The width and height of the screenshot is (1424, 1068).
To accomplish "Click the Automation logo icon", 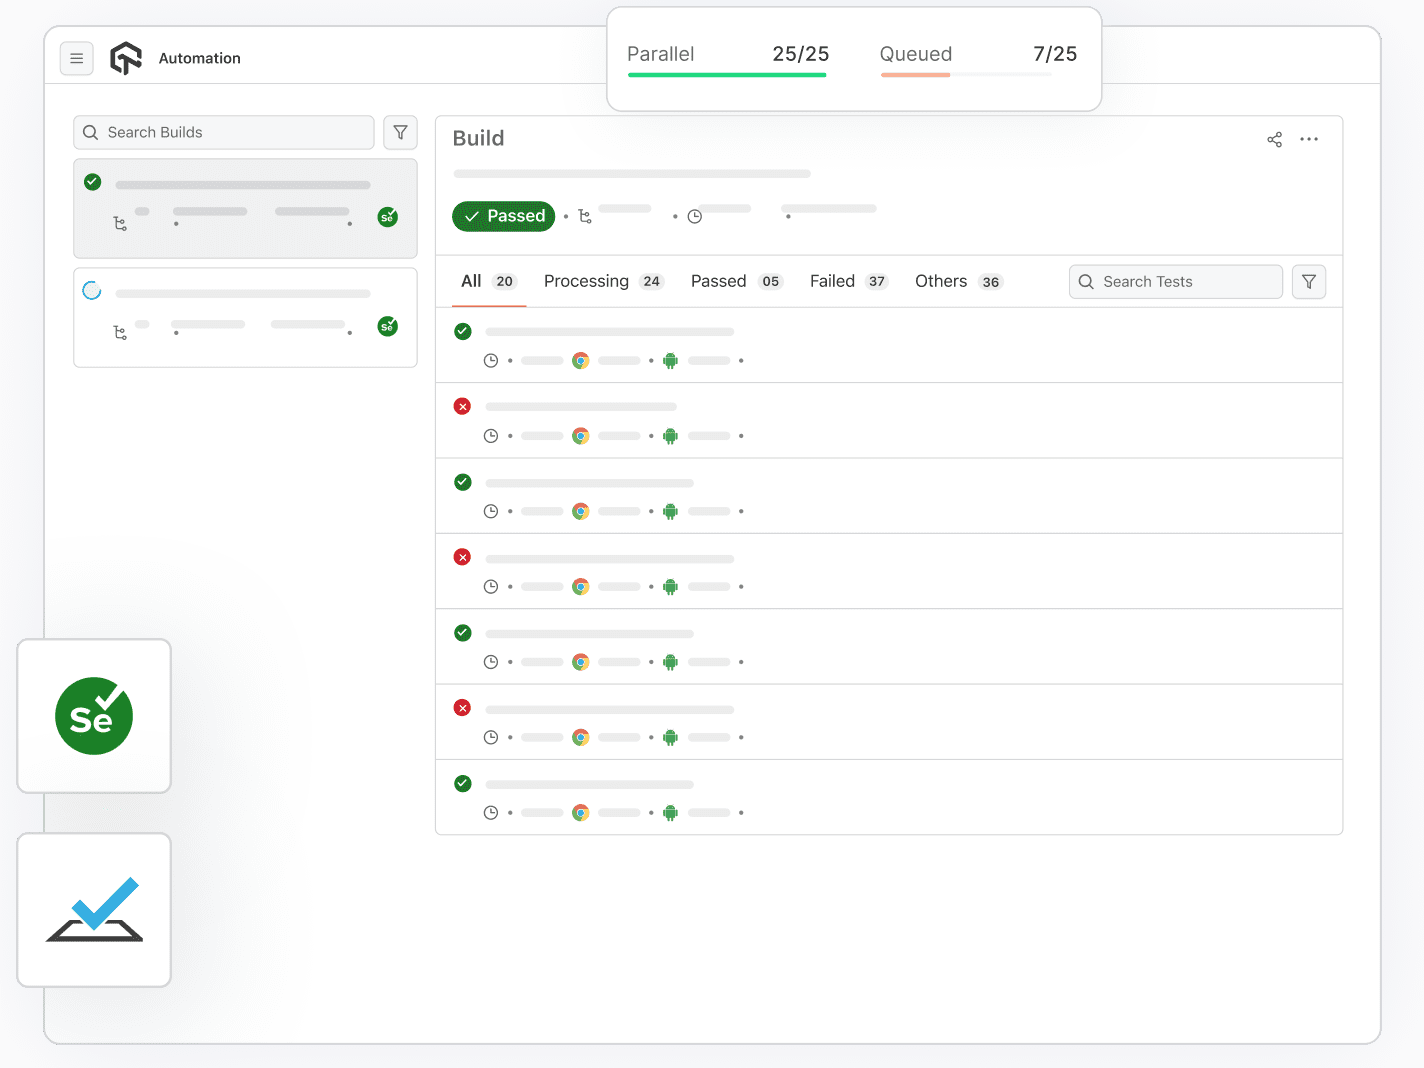I will (x=126, y=58).
